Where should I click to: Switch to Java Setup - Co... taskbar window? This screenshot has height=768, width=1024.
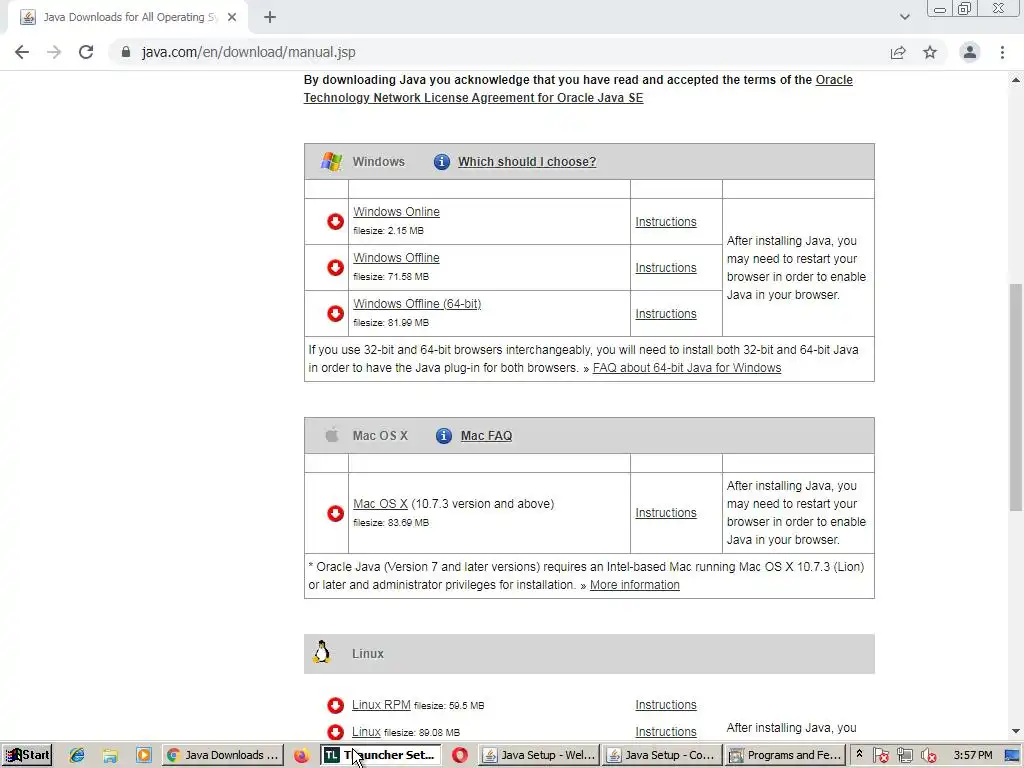click(x=662, y=755)
